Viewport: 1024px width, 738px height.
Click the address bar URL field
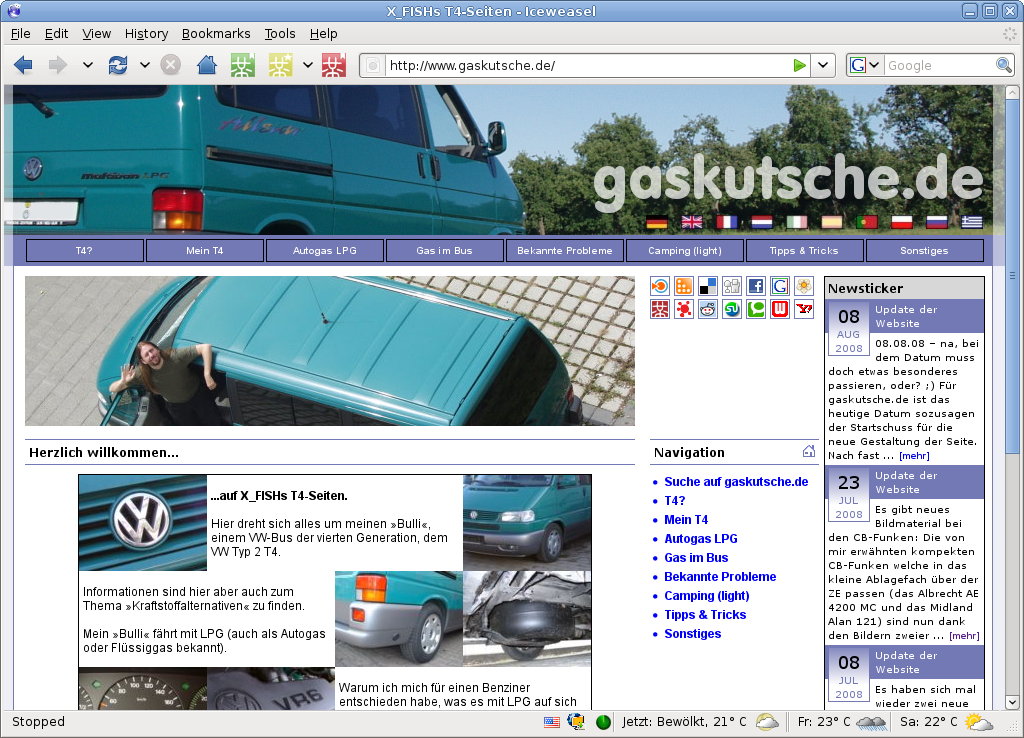pos(588,65)
